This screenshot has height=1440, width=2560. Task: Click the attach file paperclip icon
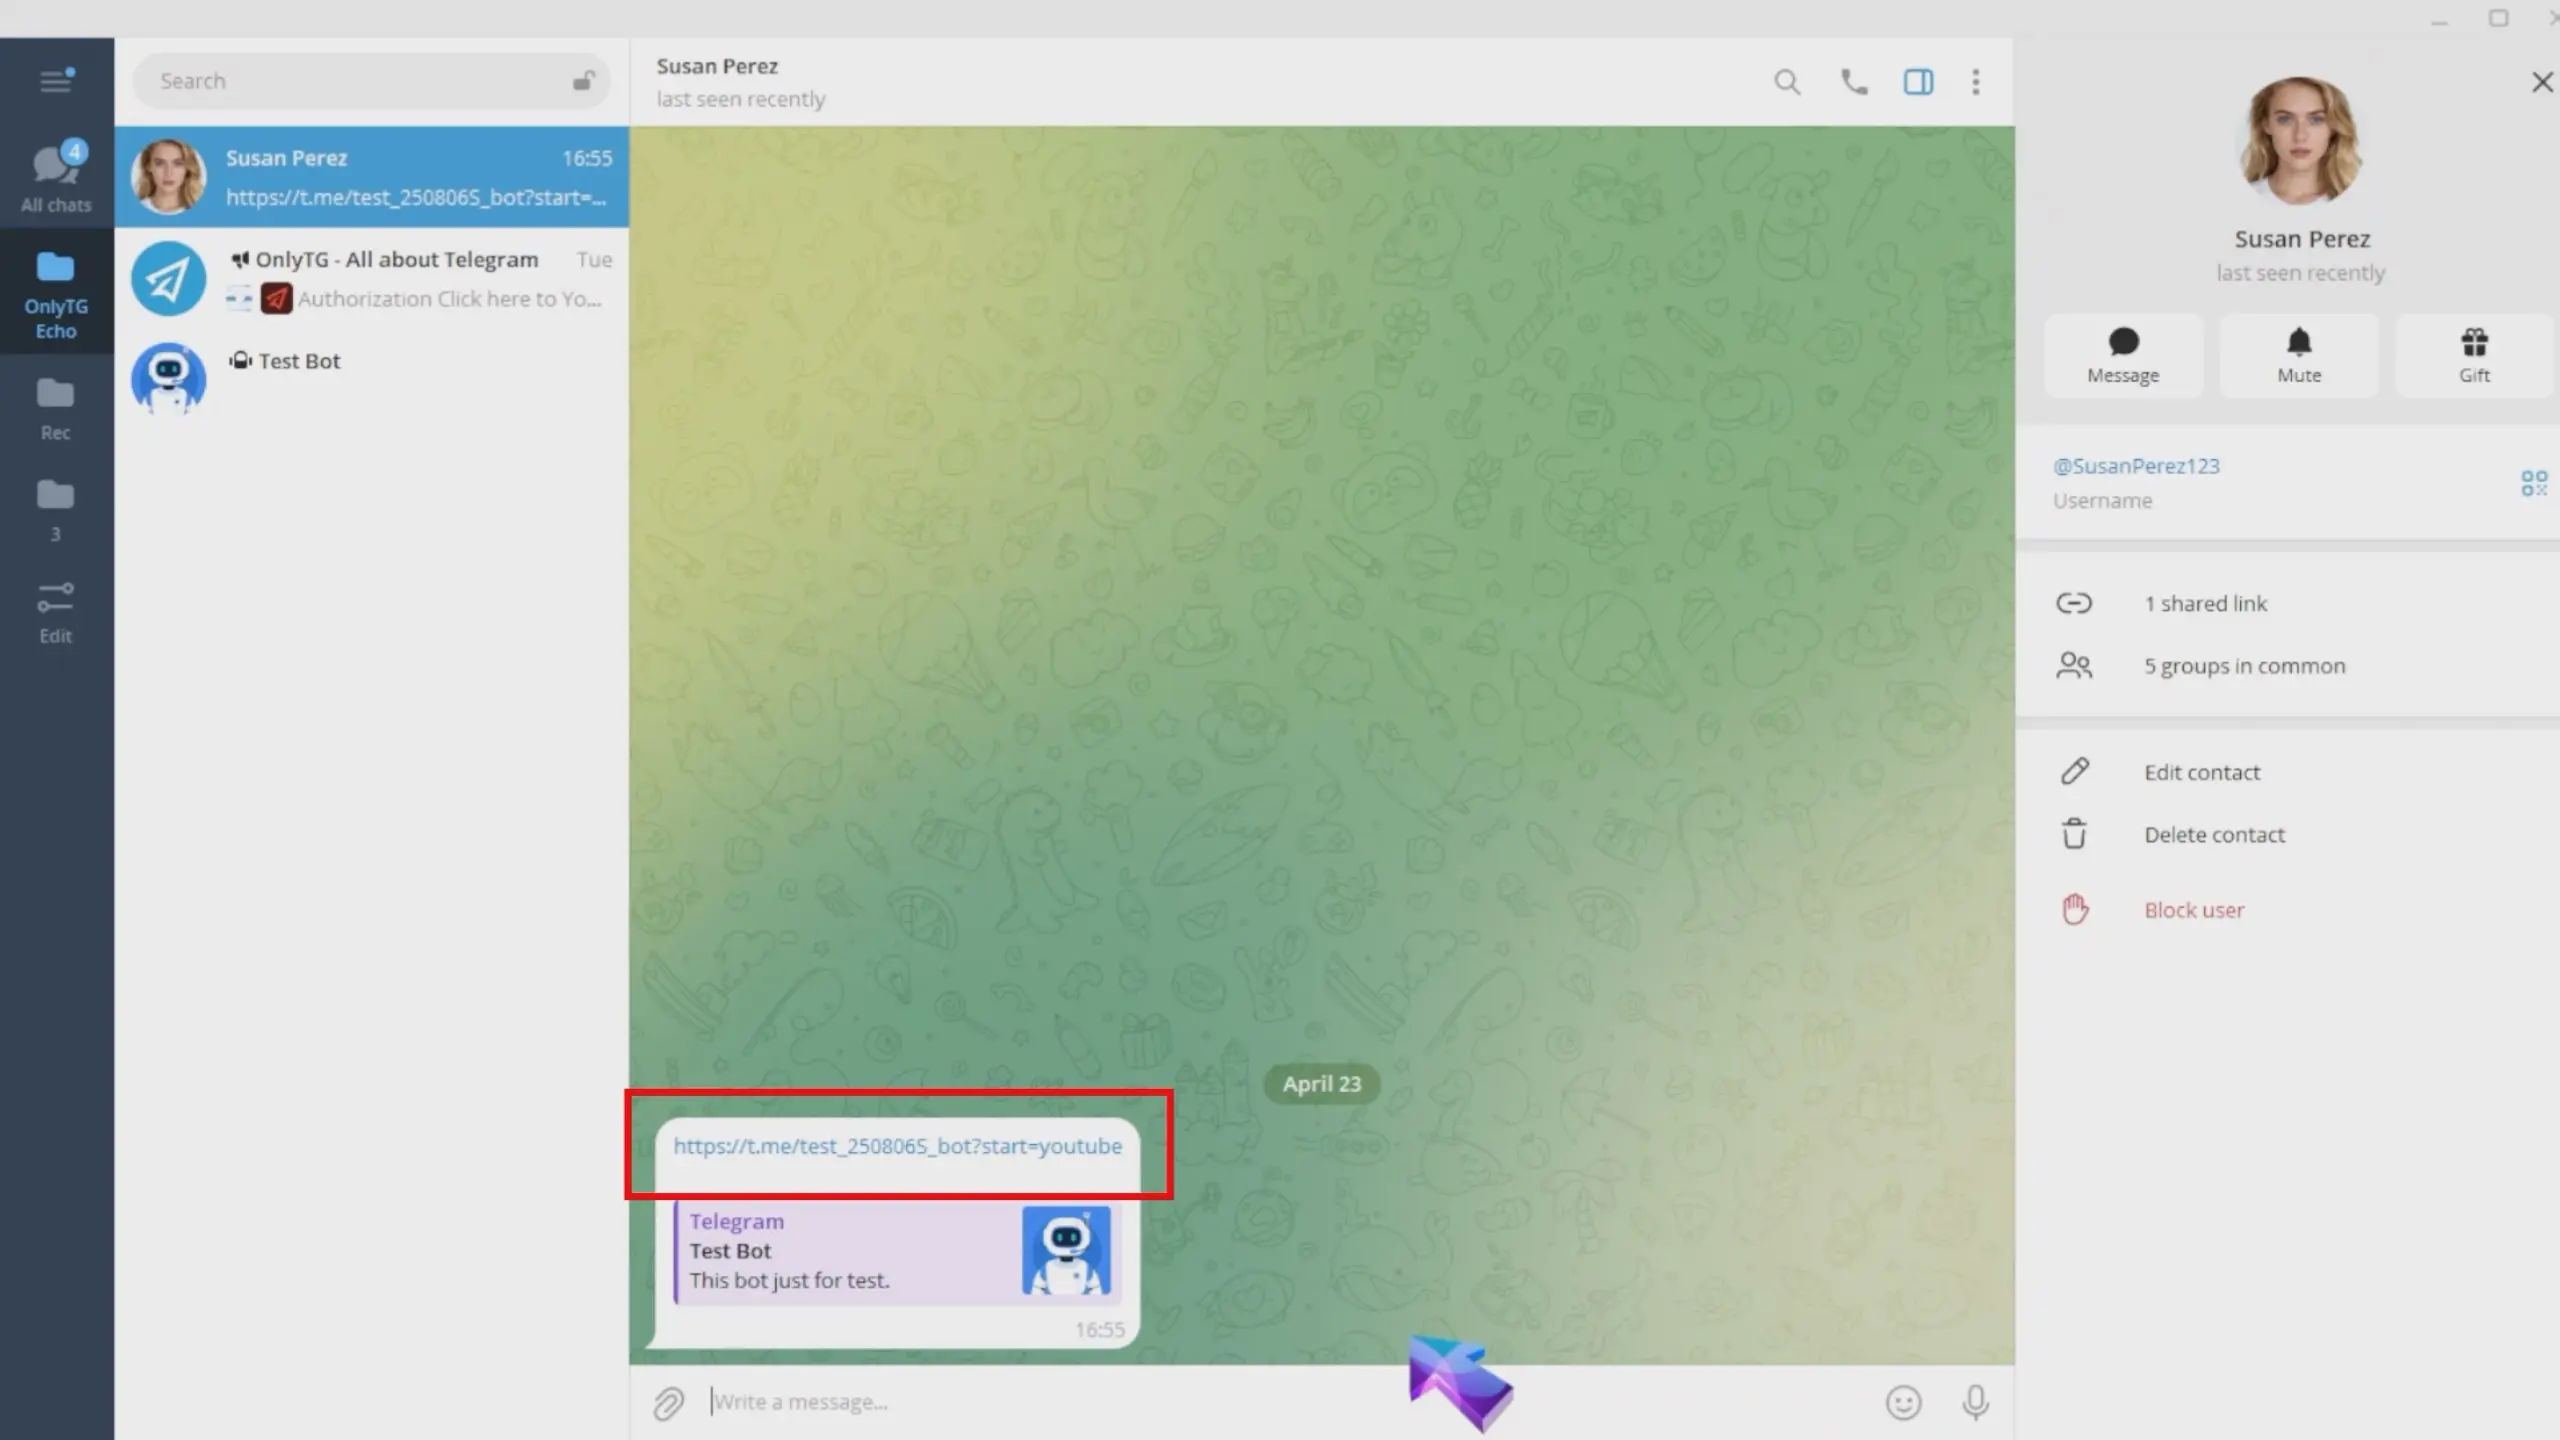[668, 1403]
